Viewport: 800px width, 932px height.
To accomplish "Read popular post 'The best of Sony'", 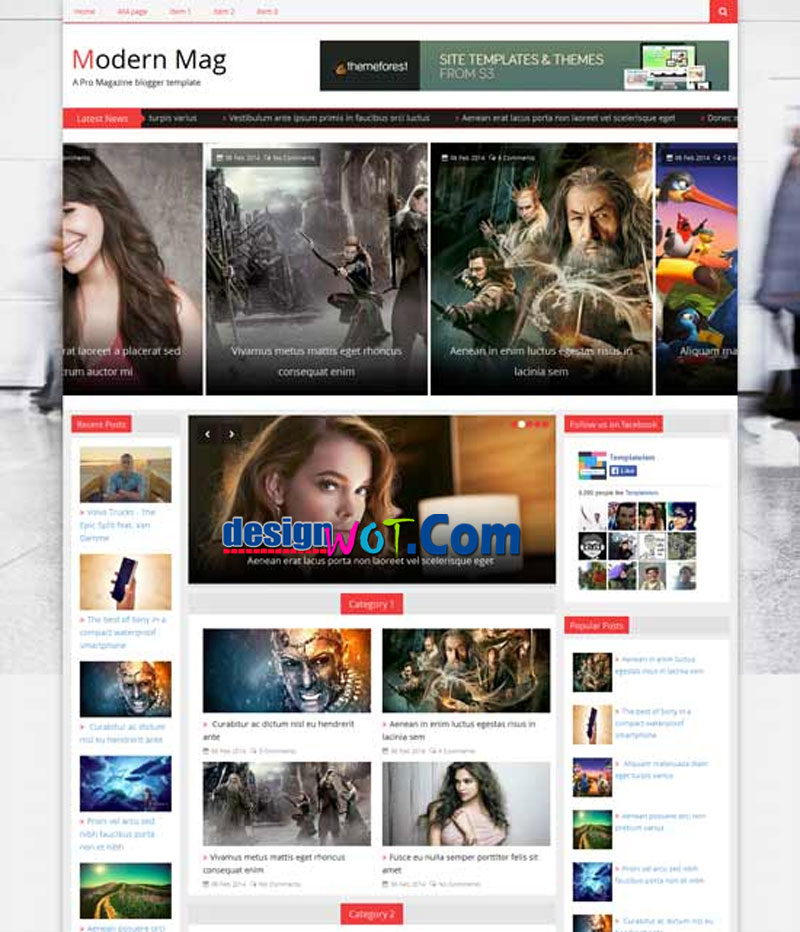I will click(x=653, y=723).
